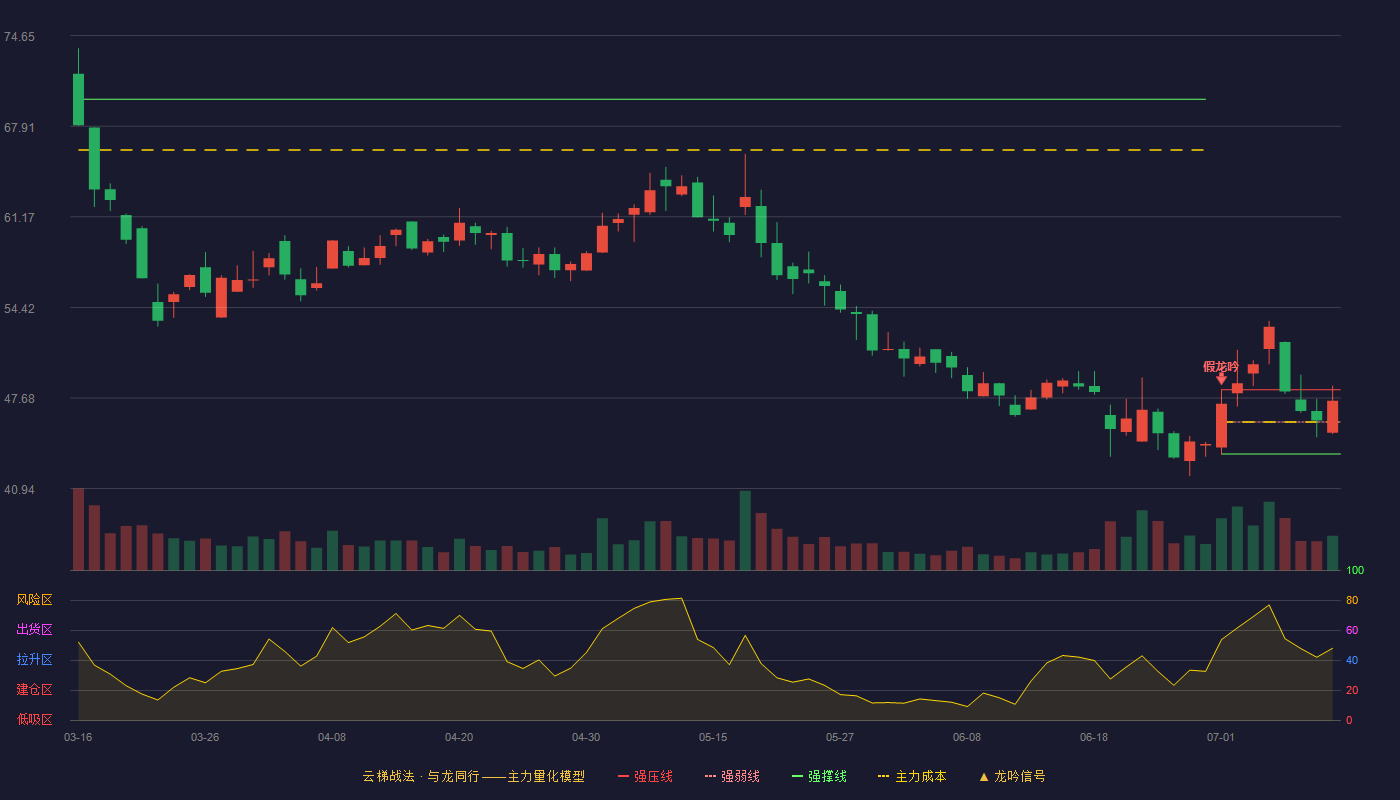Select the 出货区 zone label

coord(34,630)
